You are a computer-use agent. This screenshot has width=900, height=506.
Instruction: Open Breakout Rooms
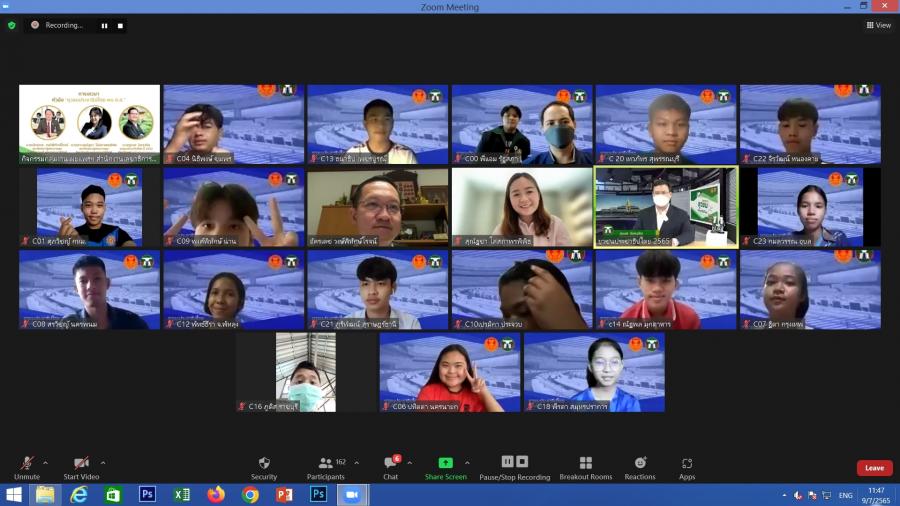(x=585, y=465)
